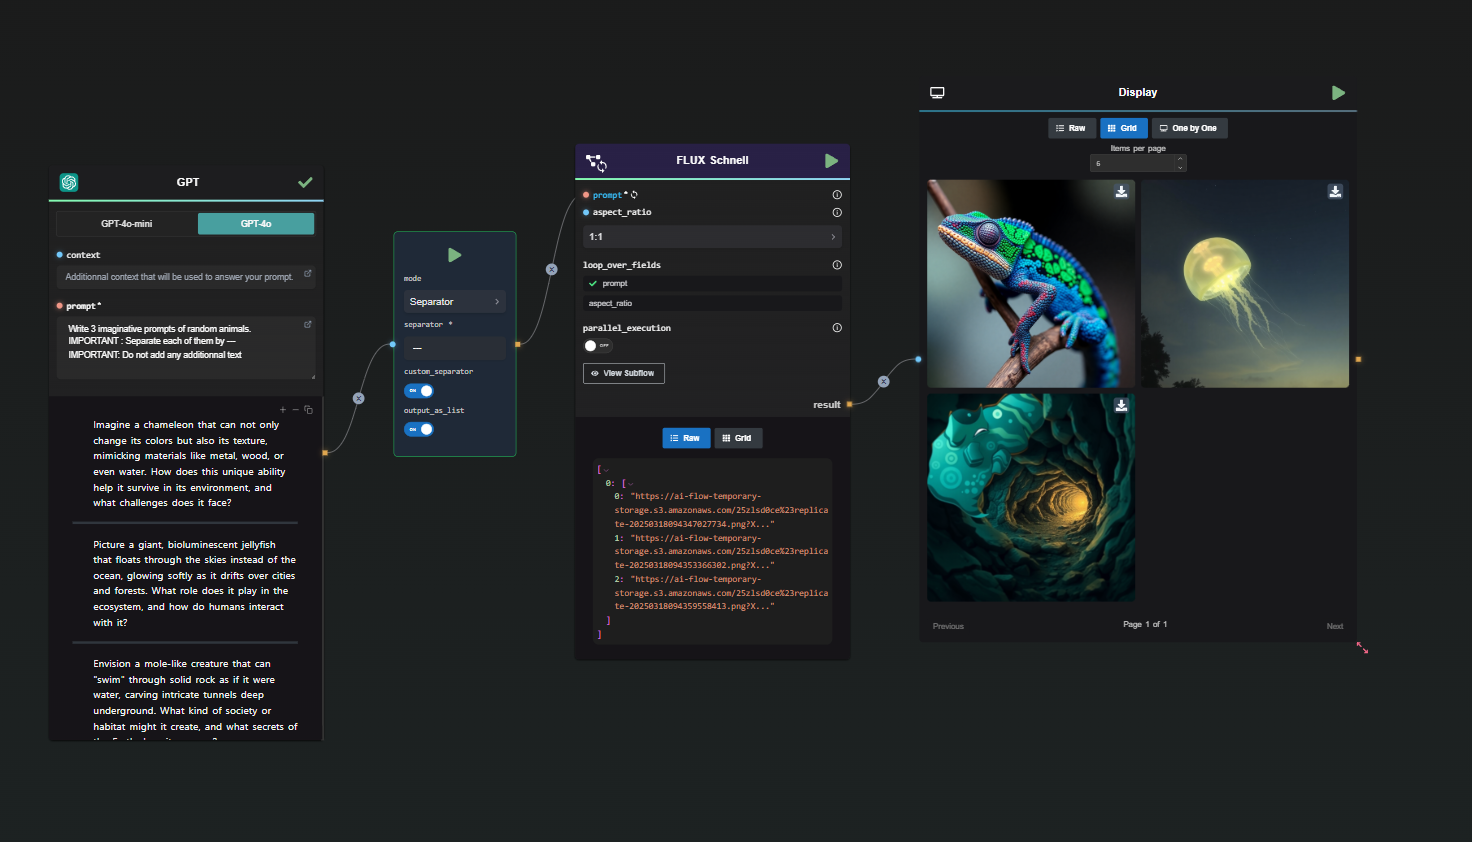Click the Display node play icon

[x=1338, y=93]
